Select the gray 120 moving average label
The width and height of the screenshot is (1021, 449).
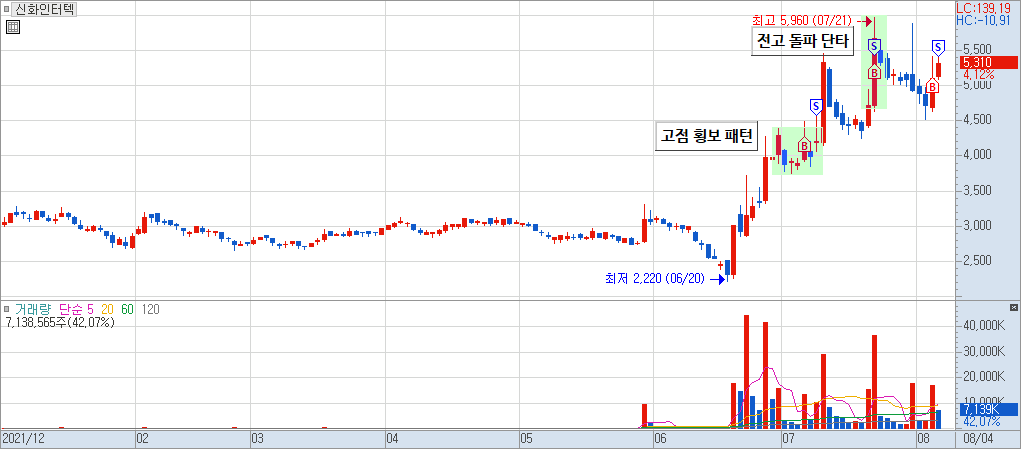click(150, 309)
